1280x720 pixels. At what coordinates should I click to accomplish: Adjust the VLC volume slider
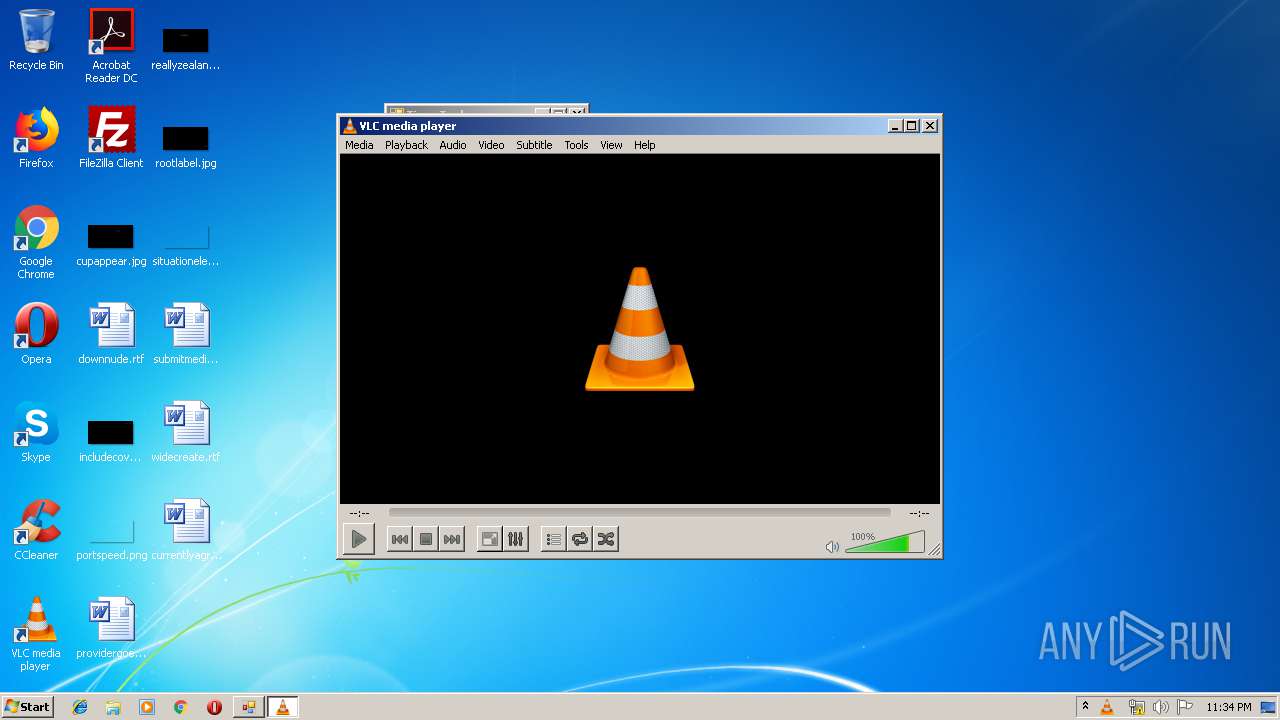tap(884, 542)
